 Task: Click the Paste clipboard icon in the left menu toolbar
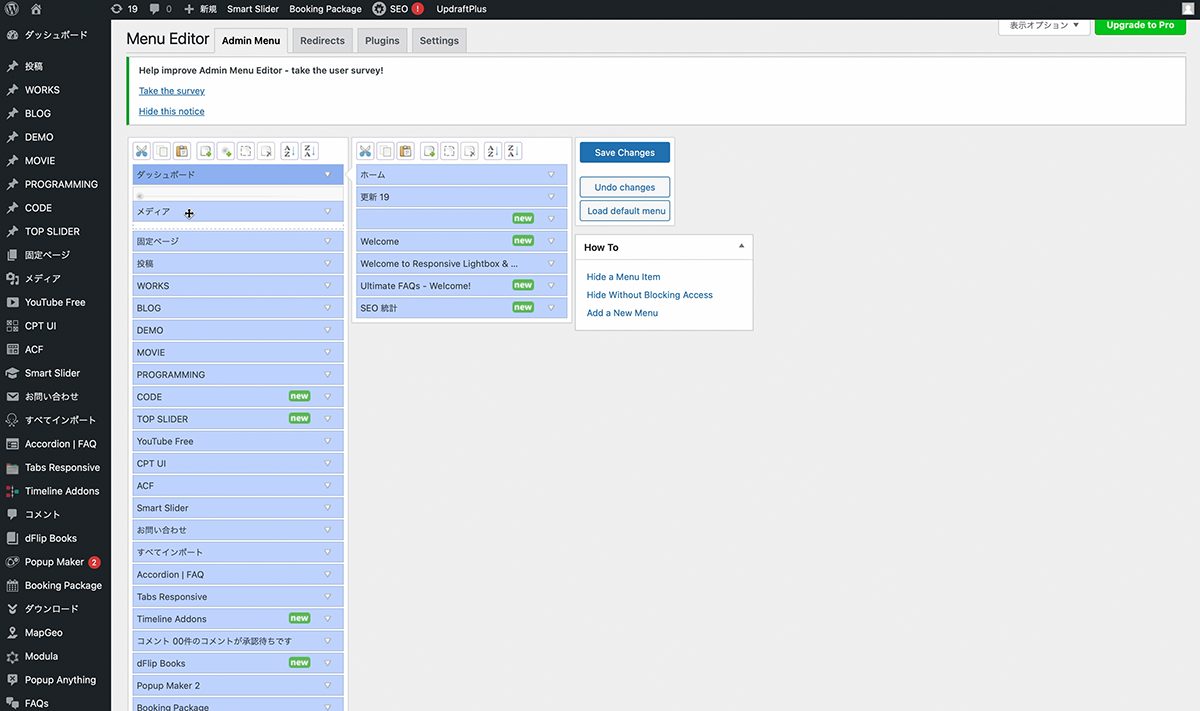(182, 152)
